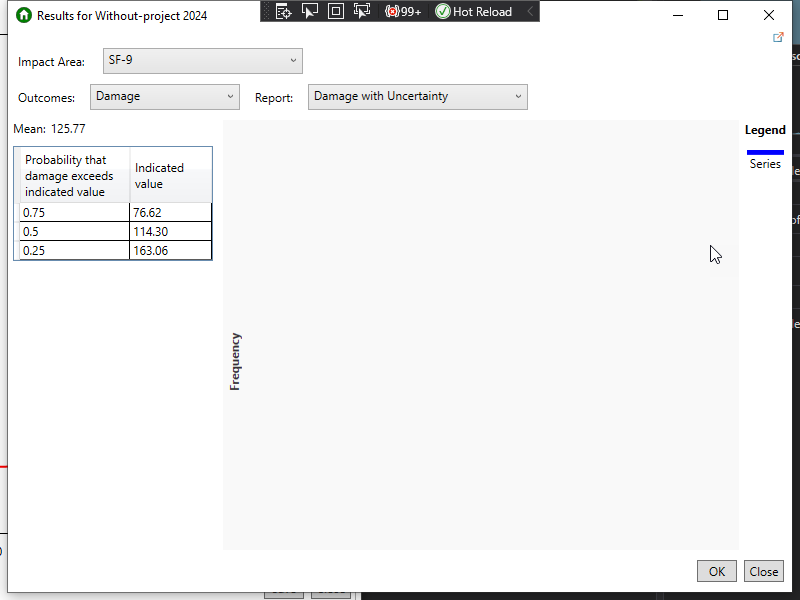
Task: Click the pop-out window icon below title bar
Action: pos(778,37)
